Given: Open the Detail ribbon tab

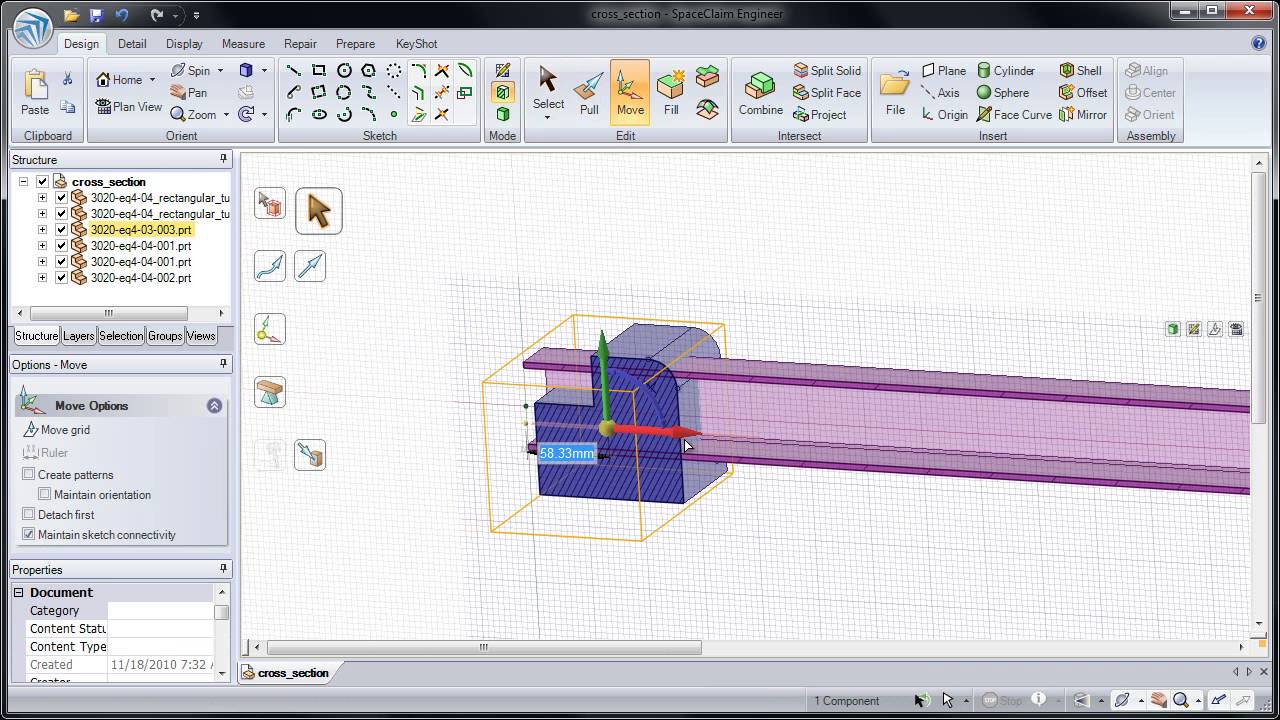Looking at the screenshot, I should [x=132, y=43].
